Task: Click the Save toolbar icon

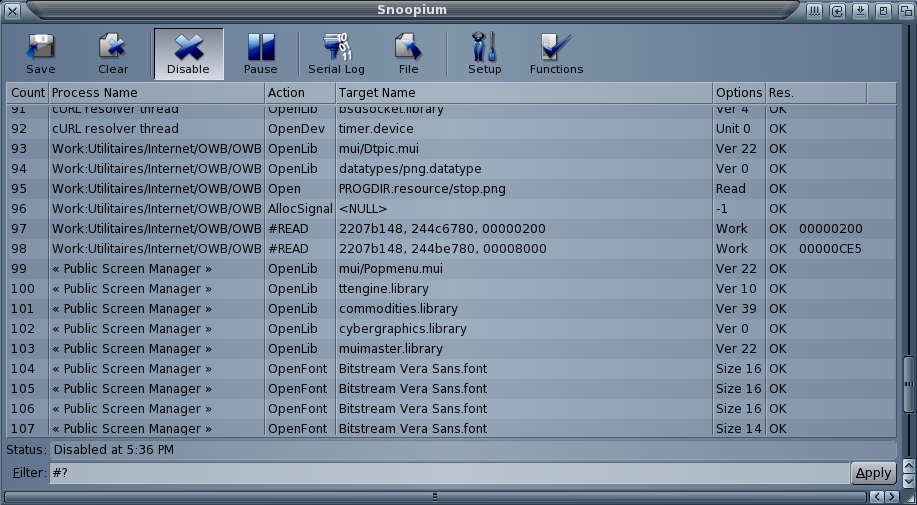Action: point(40,53)
